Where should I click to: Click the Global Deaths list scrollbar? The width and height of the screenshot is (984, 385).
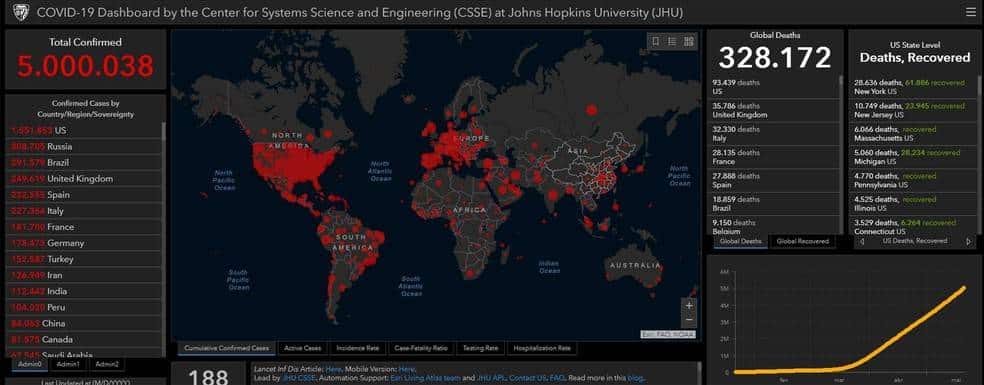click(x=842, y=154)
